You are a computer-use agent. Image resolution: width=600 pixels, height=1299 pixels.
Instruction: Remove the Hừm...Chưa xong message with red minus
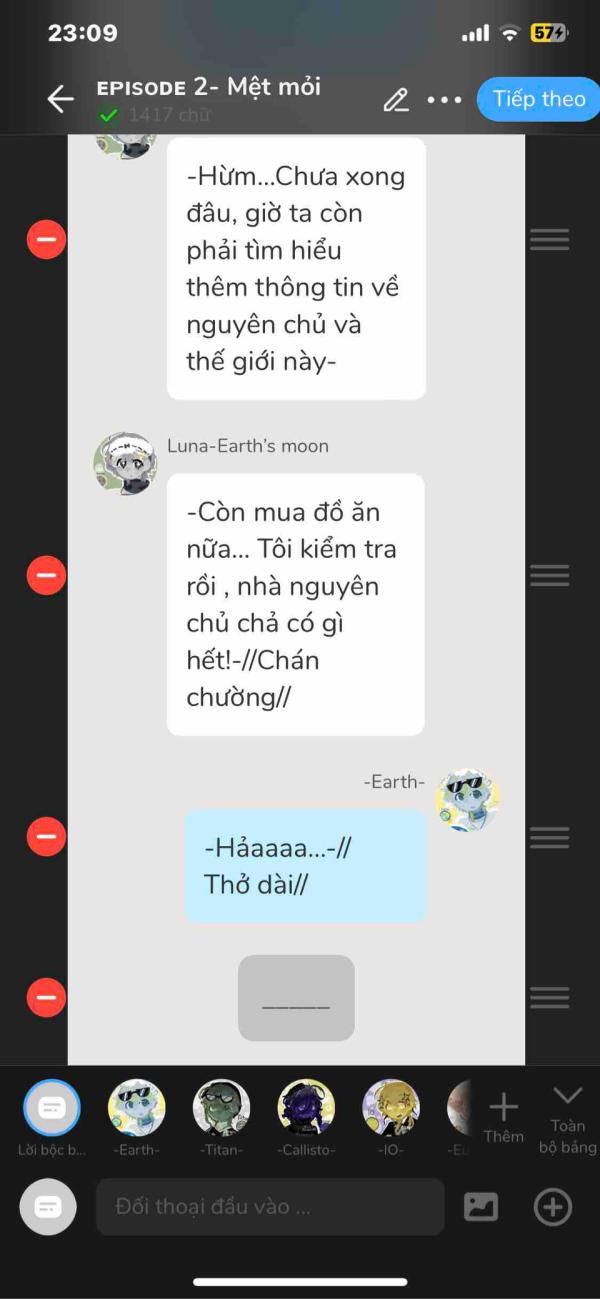[46, 240]
